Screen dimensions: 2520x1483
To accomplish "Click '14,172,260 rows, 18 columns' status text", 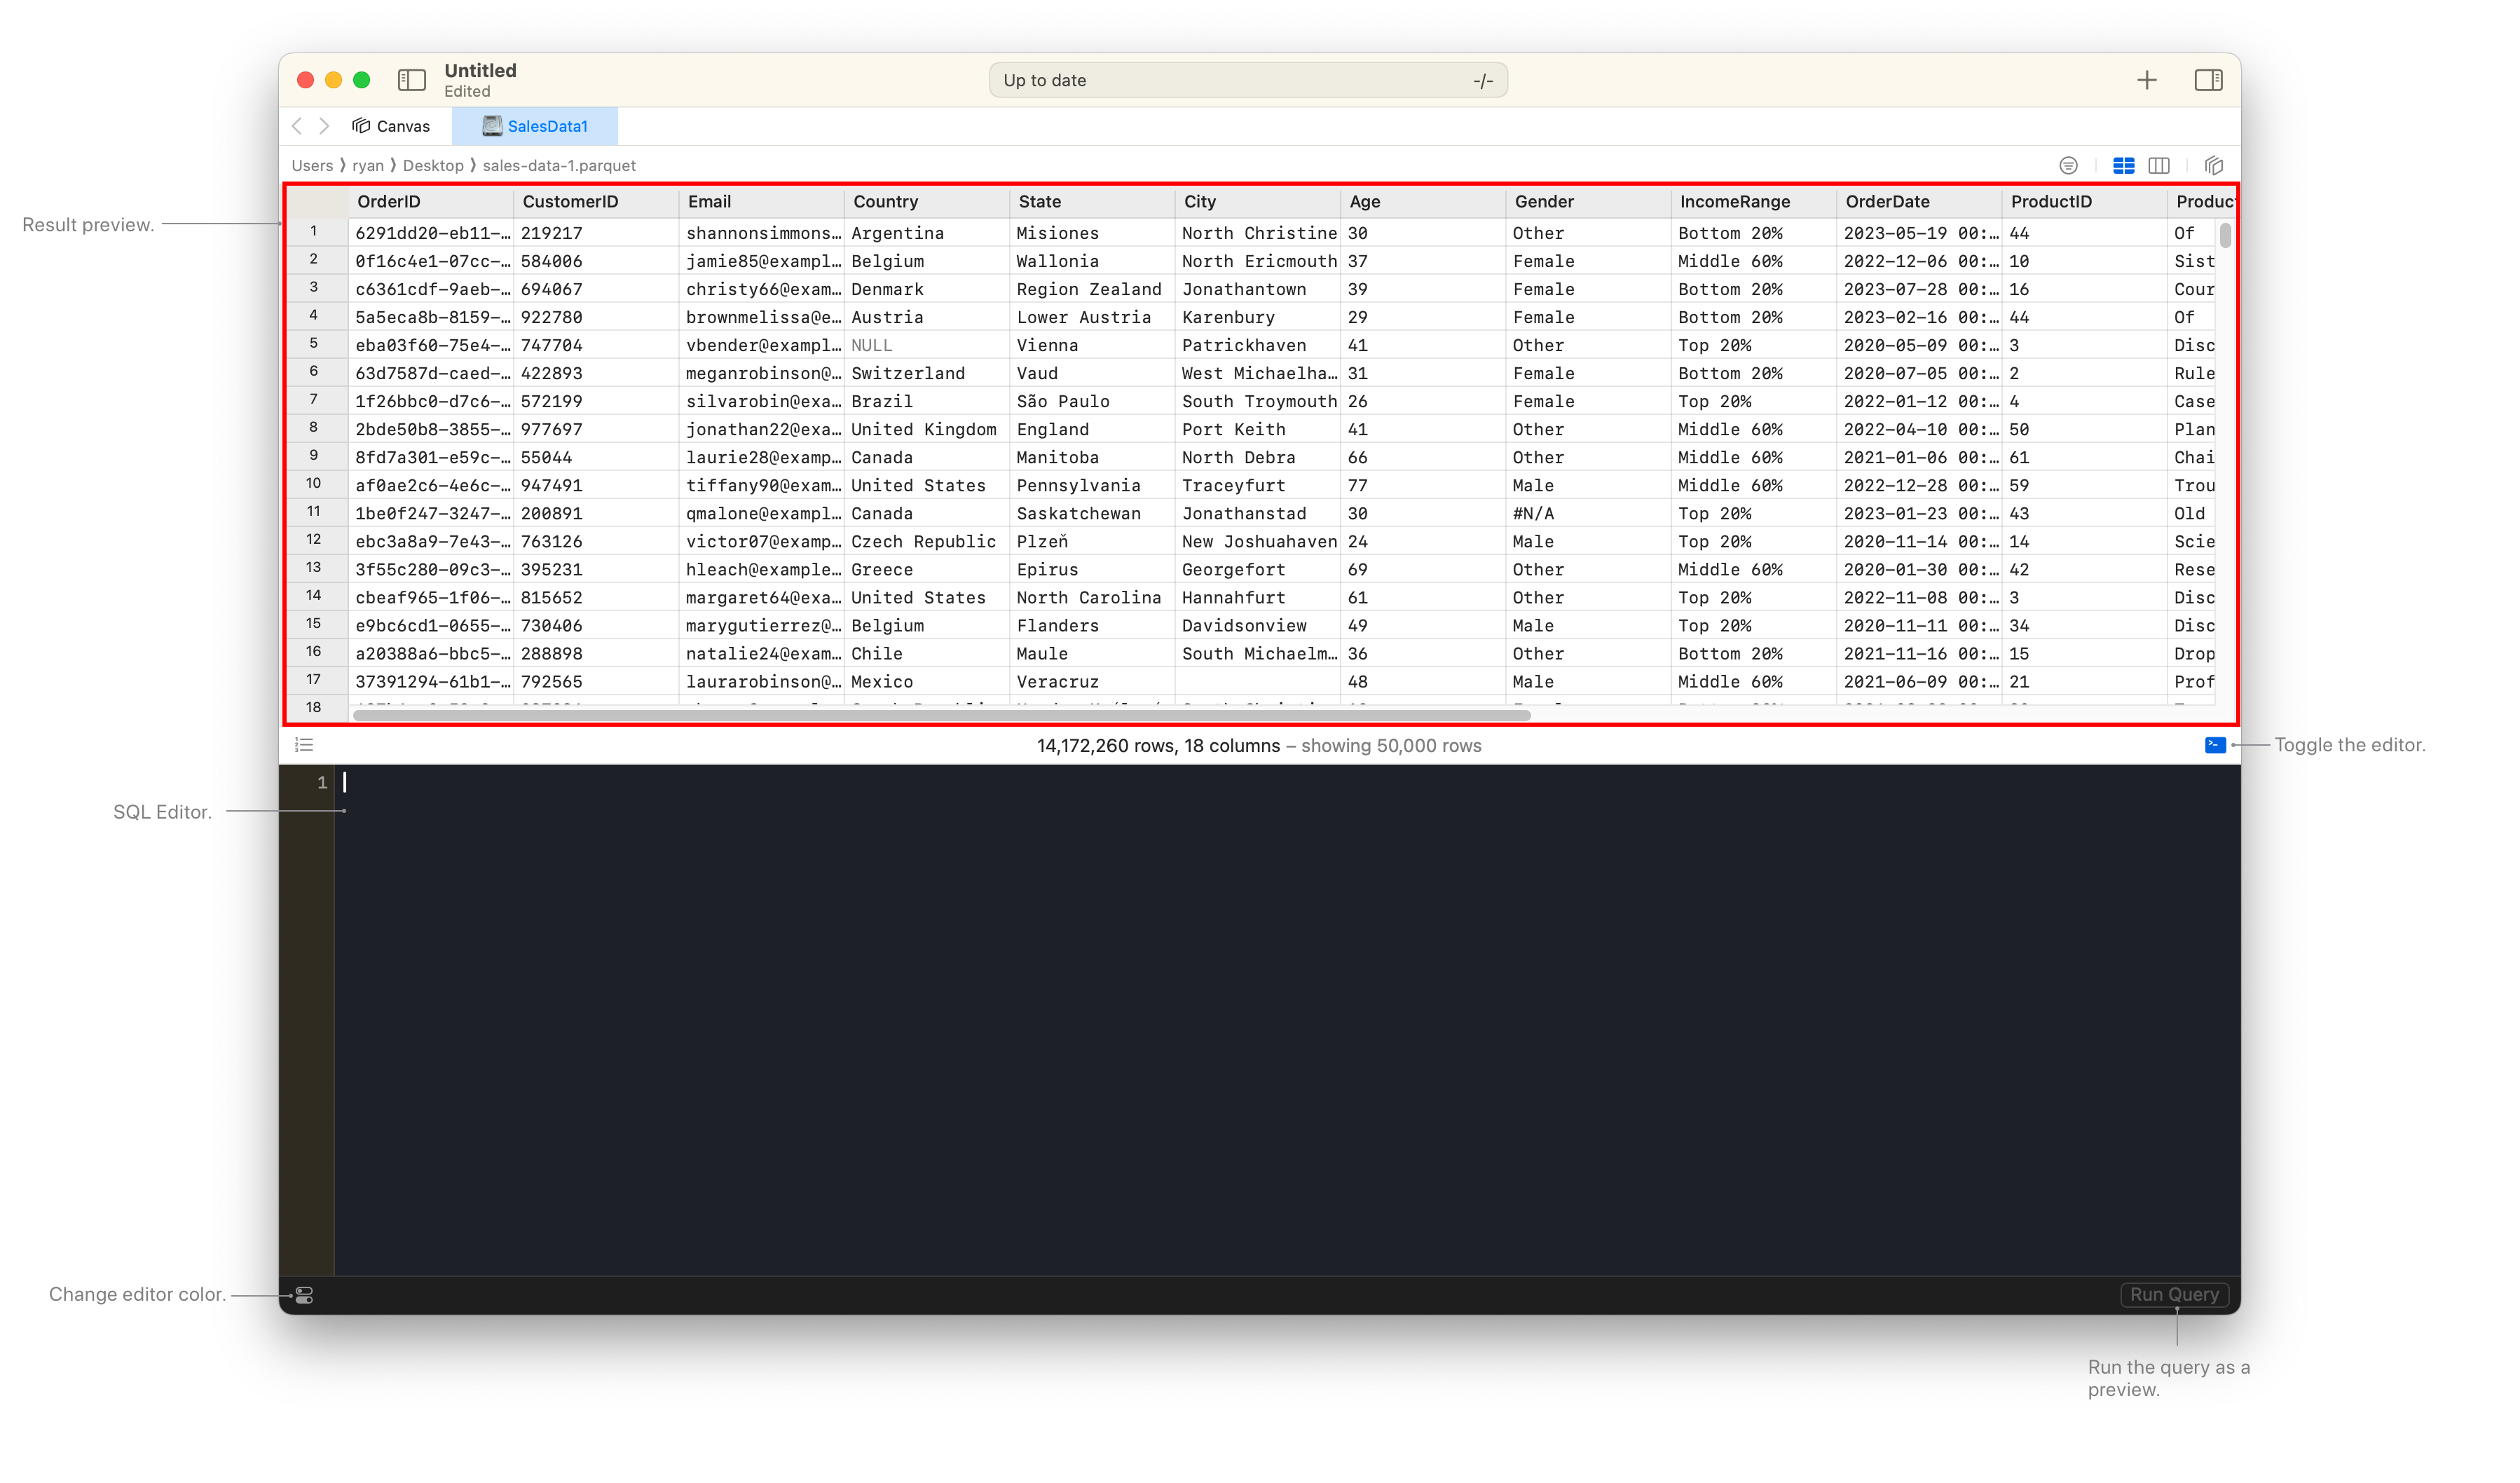I will pos(1158,746).
